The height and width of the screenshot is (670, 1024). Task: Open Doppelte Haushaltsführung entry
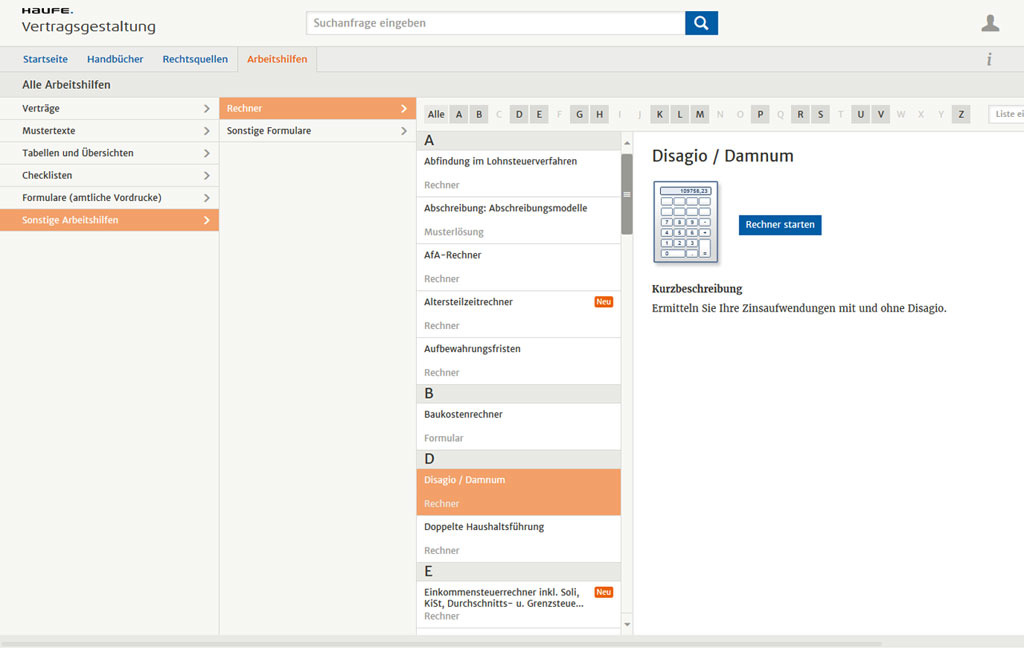(519, 539)
